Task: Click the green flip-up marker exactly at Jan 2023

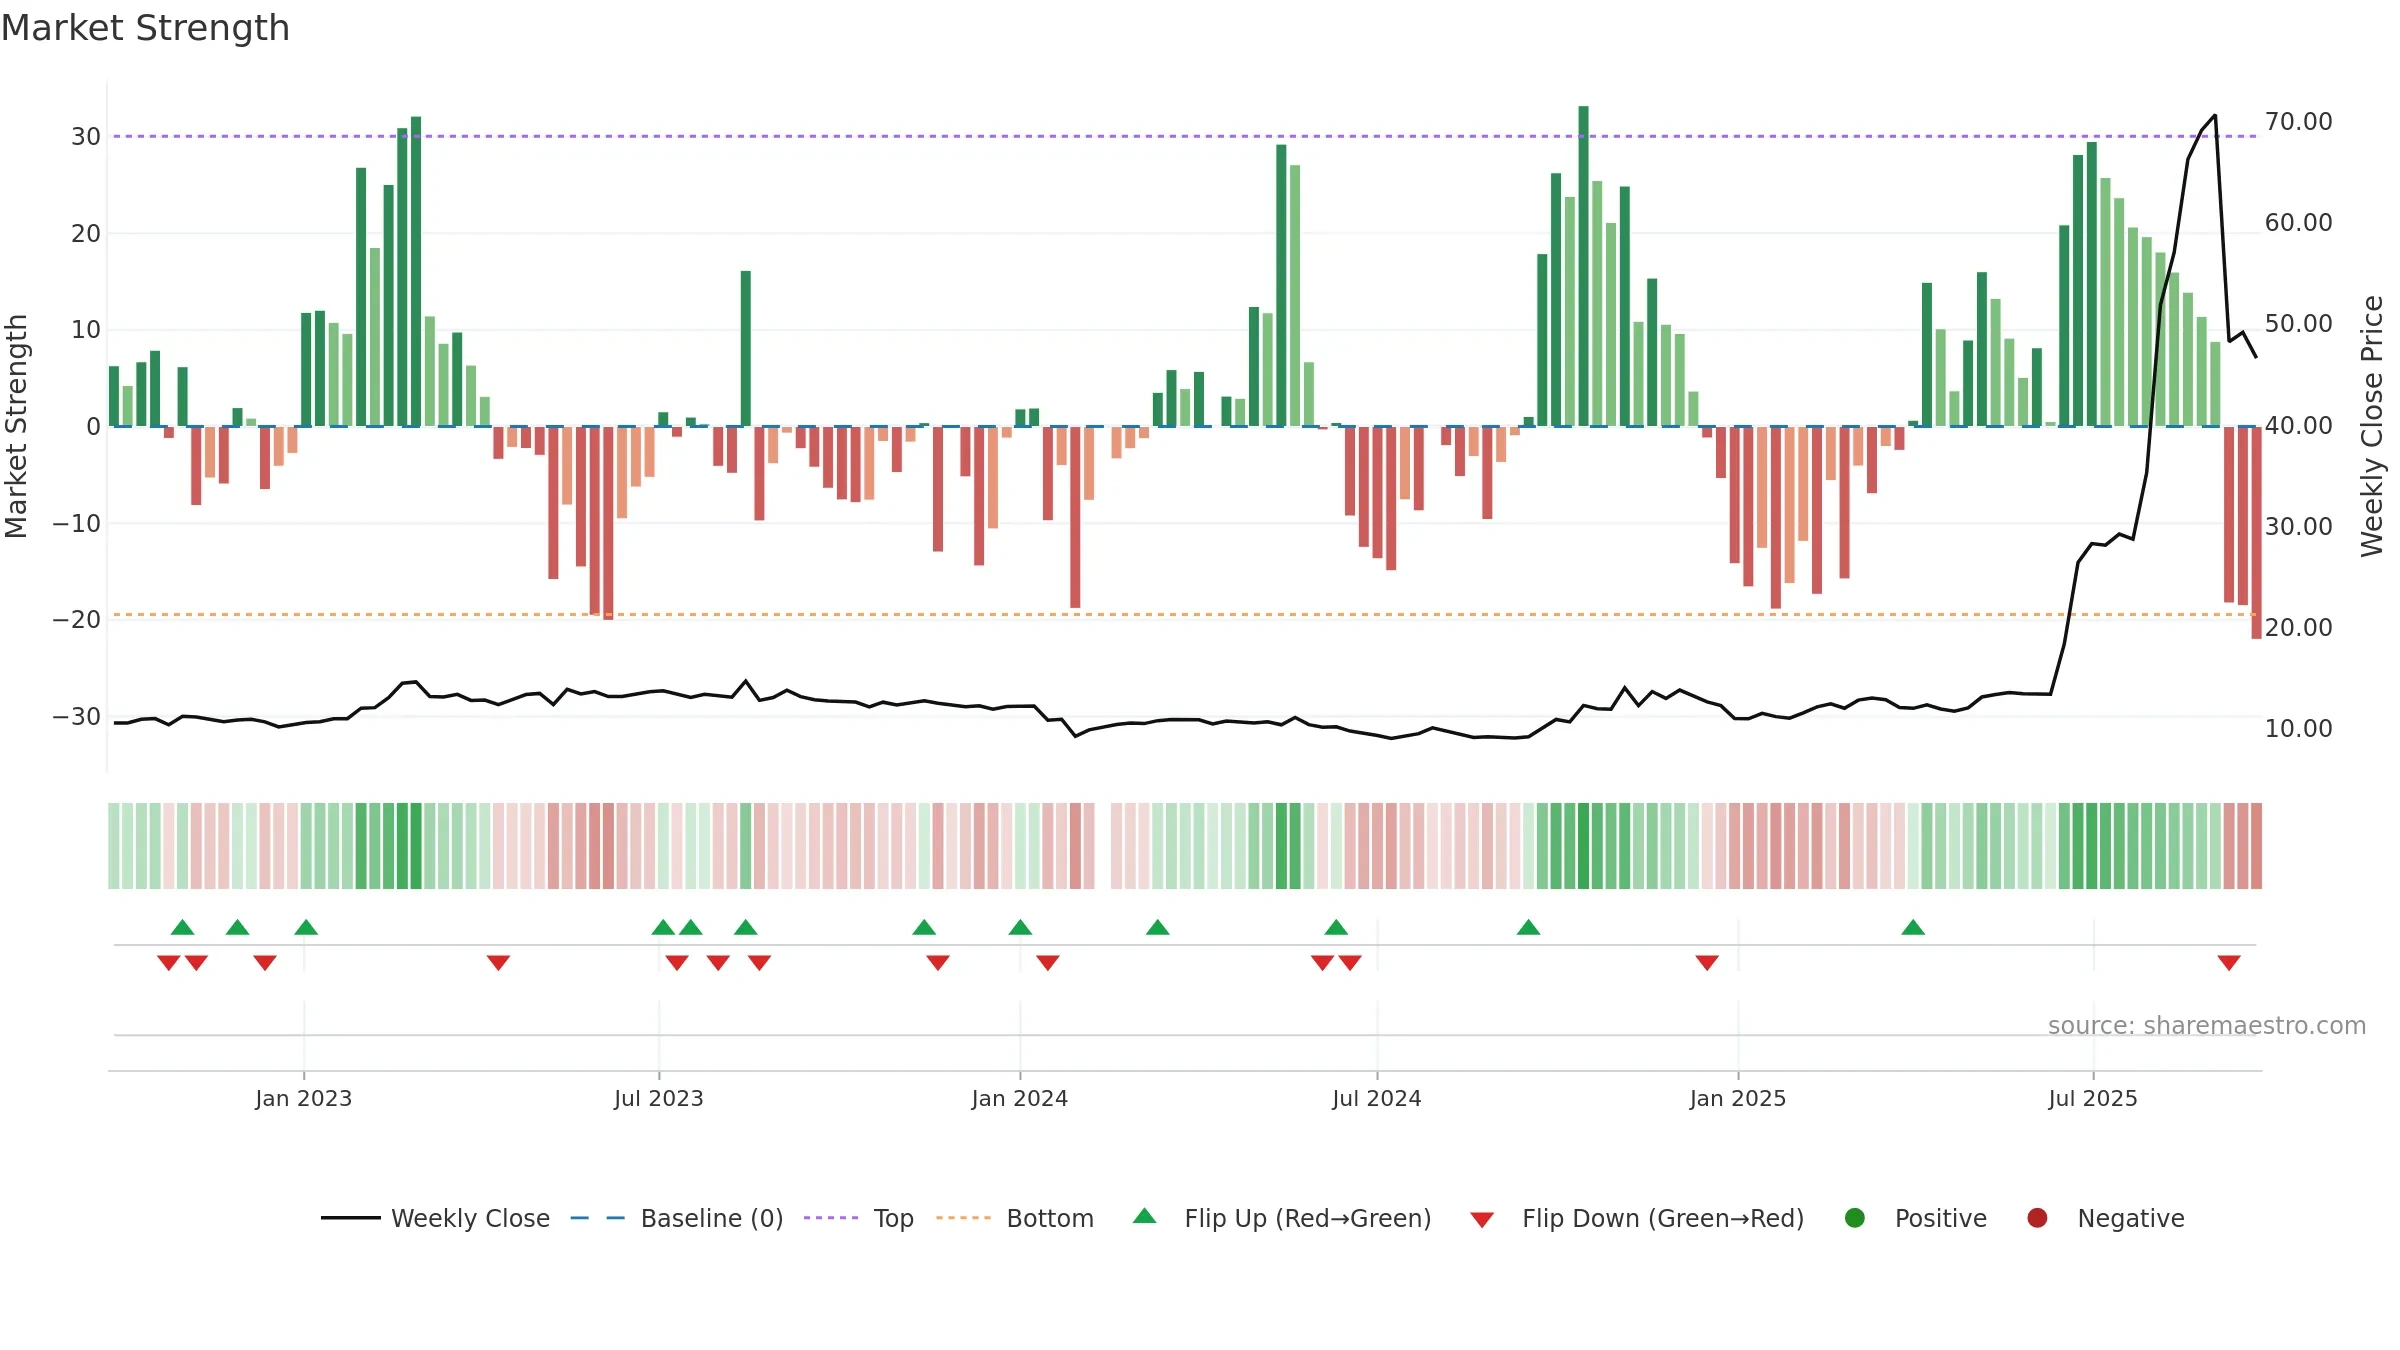Action: pyautogui.click(x=306, y=927)
